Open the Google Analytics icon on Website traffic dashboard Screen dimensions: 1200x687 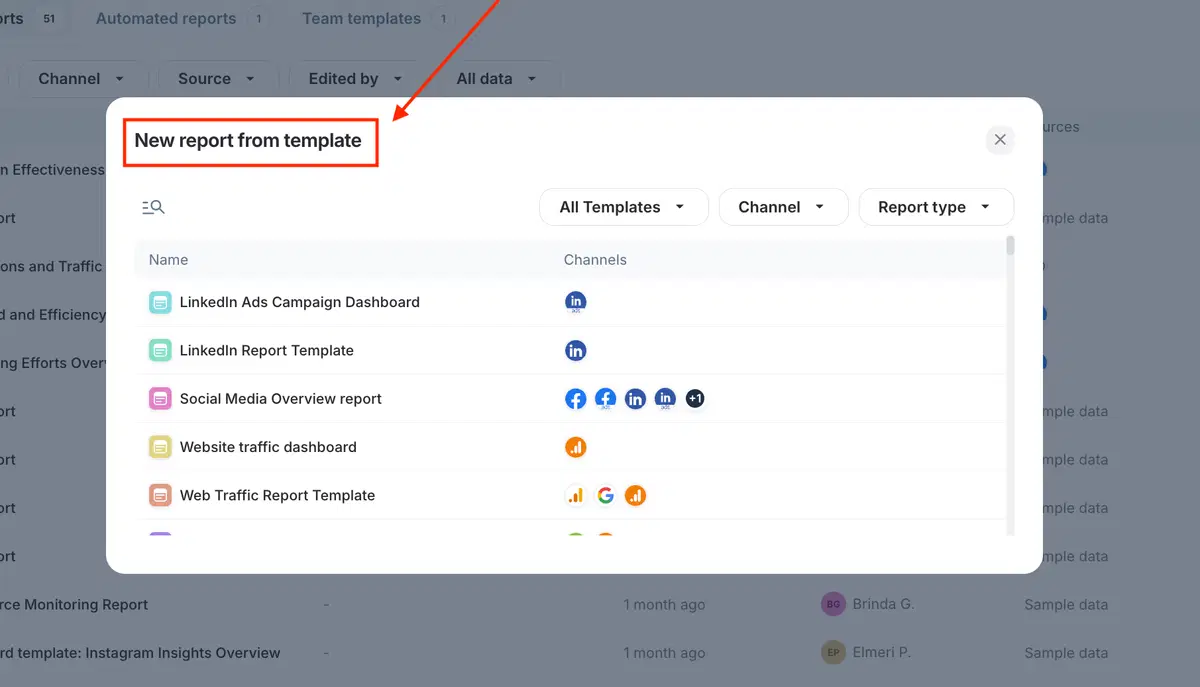pos(575,446)
